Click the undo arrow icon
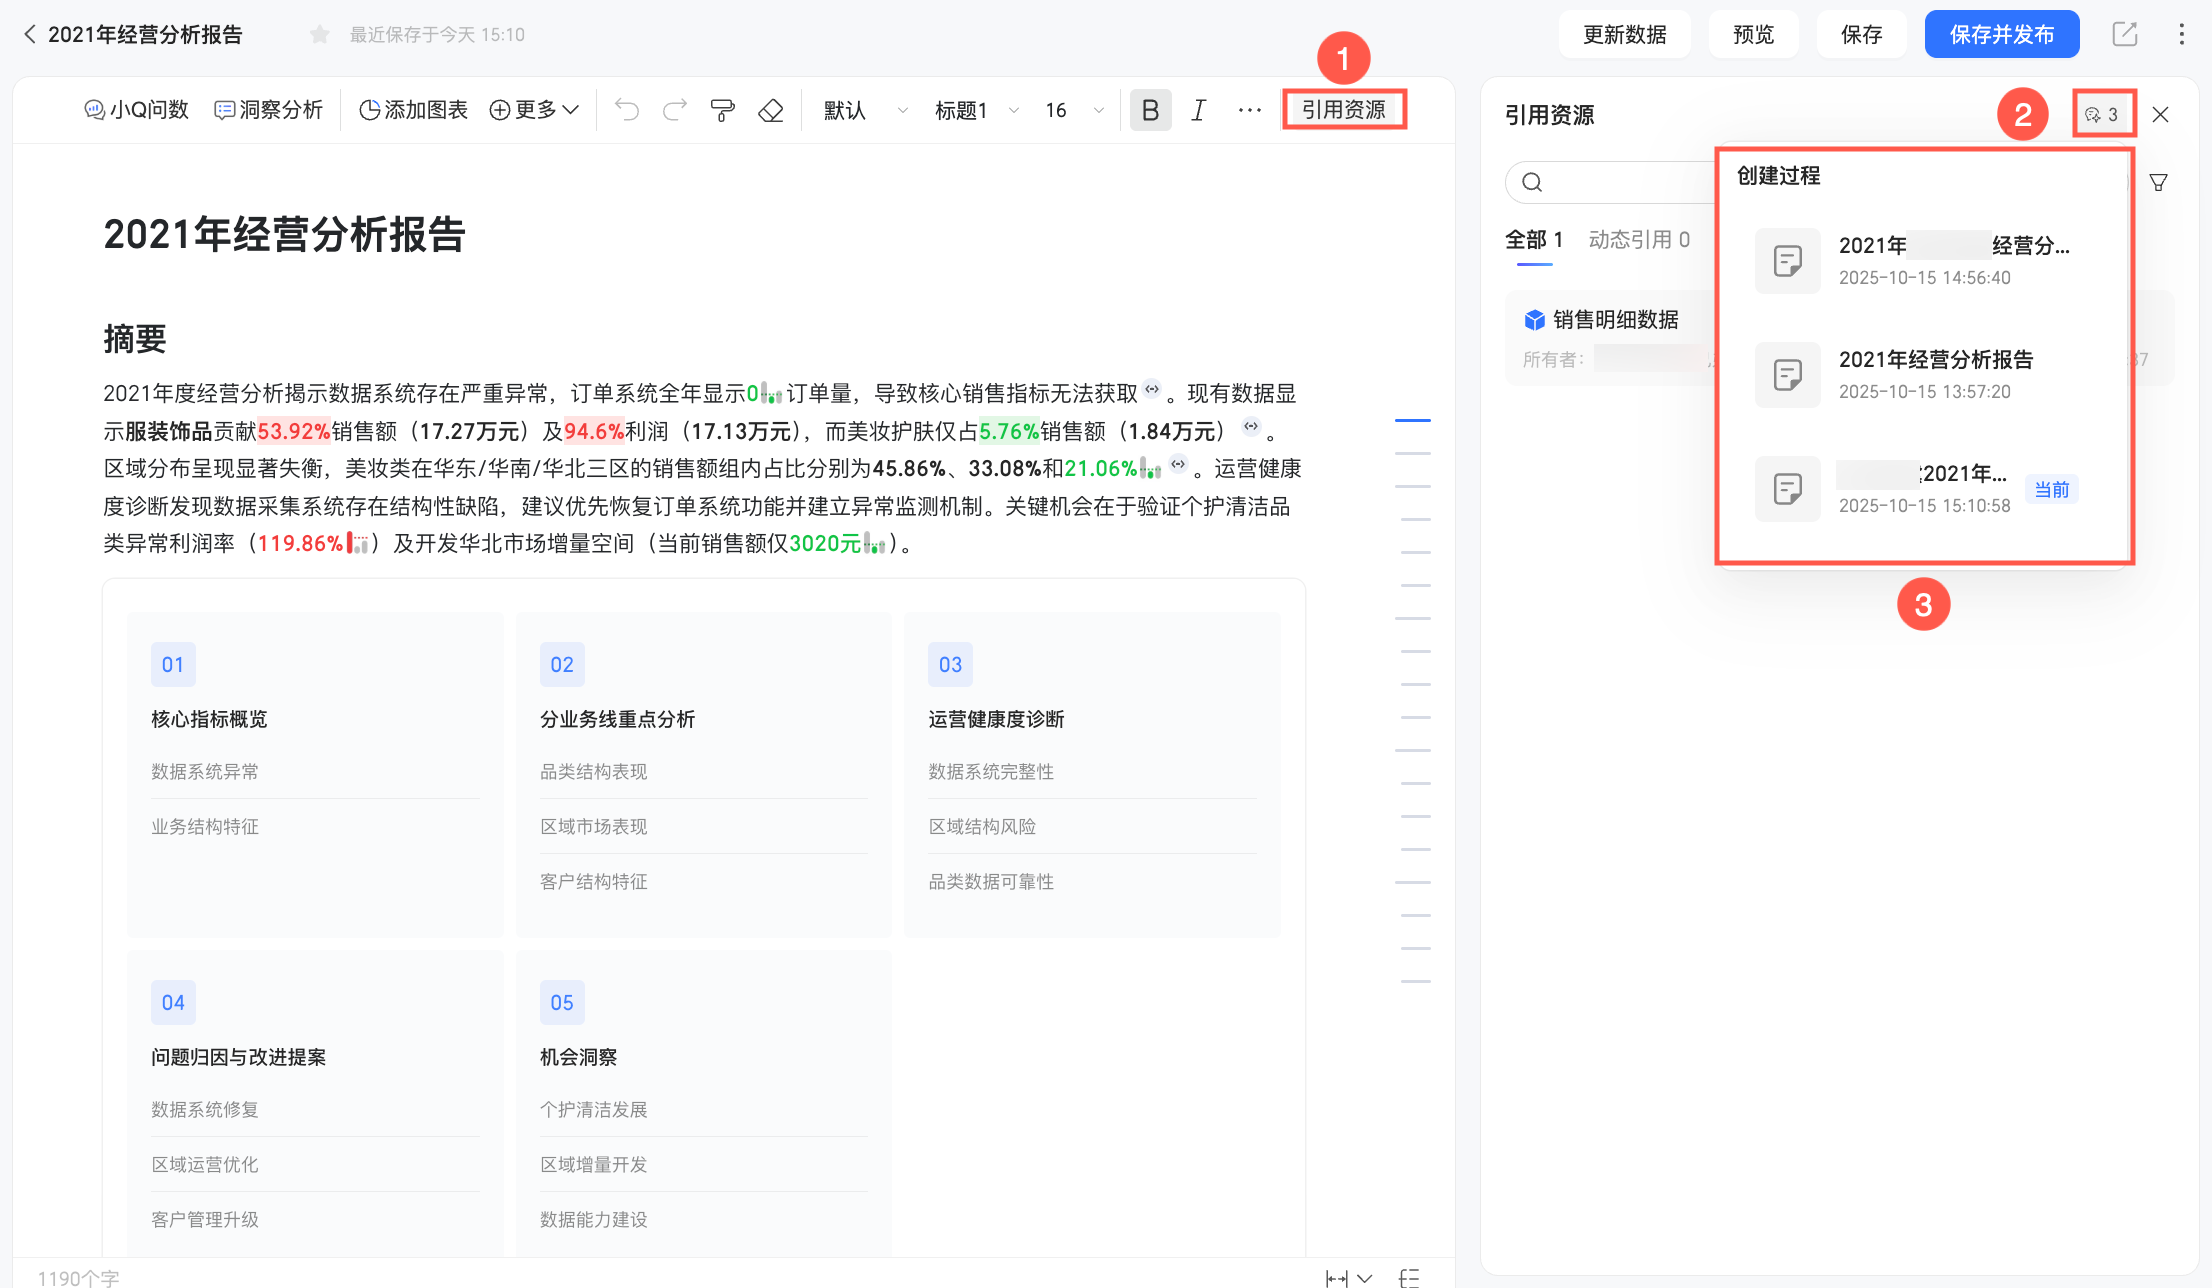2212x1288 pixels. click(x=627, y=110)
